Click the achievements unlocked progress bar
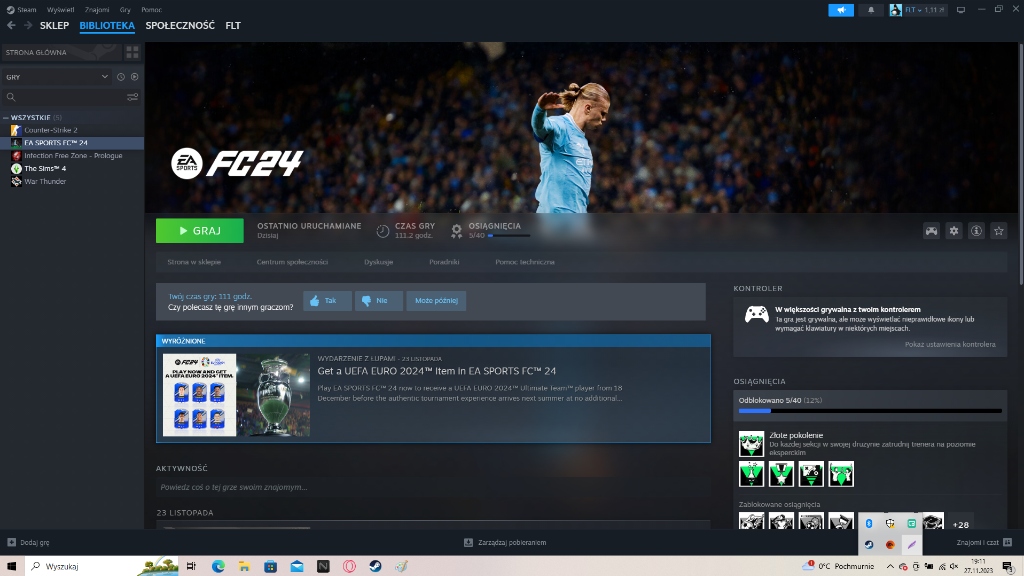 pyautogui.click(x=870, y=411)
